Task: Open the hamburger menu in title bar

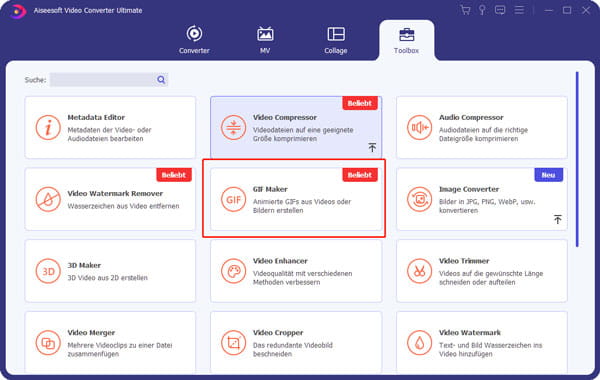Action: tap(519, 10)
